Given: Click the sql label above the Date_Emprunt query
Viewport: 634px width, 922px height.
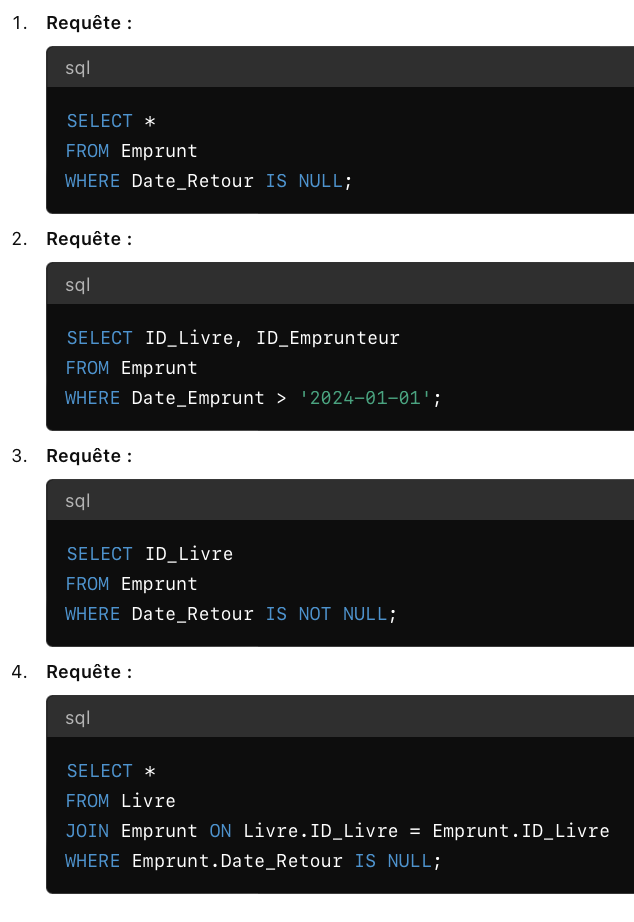Looking at the screenshot, I should (x=78, y=285).
